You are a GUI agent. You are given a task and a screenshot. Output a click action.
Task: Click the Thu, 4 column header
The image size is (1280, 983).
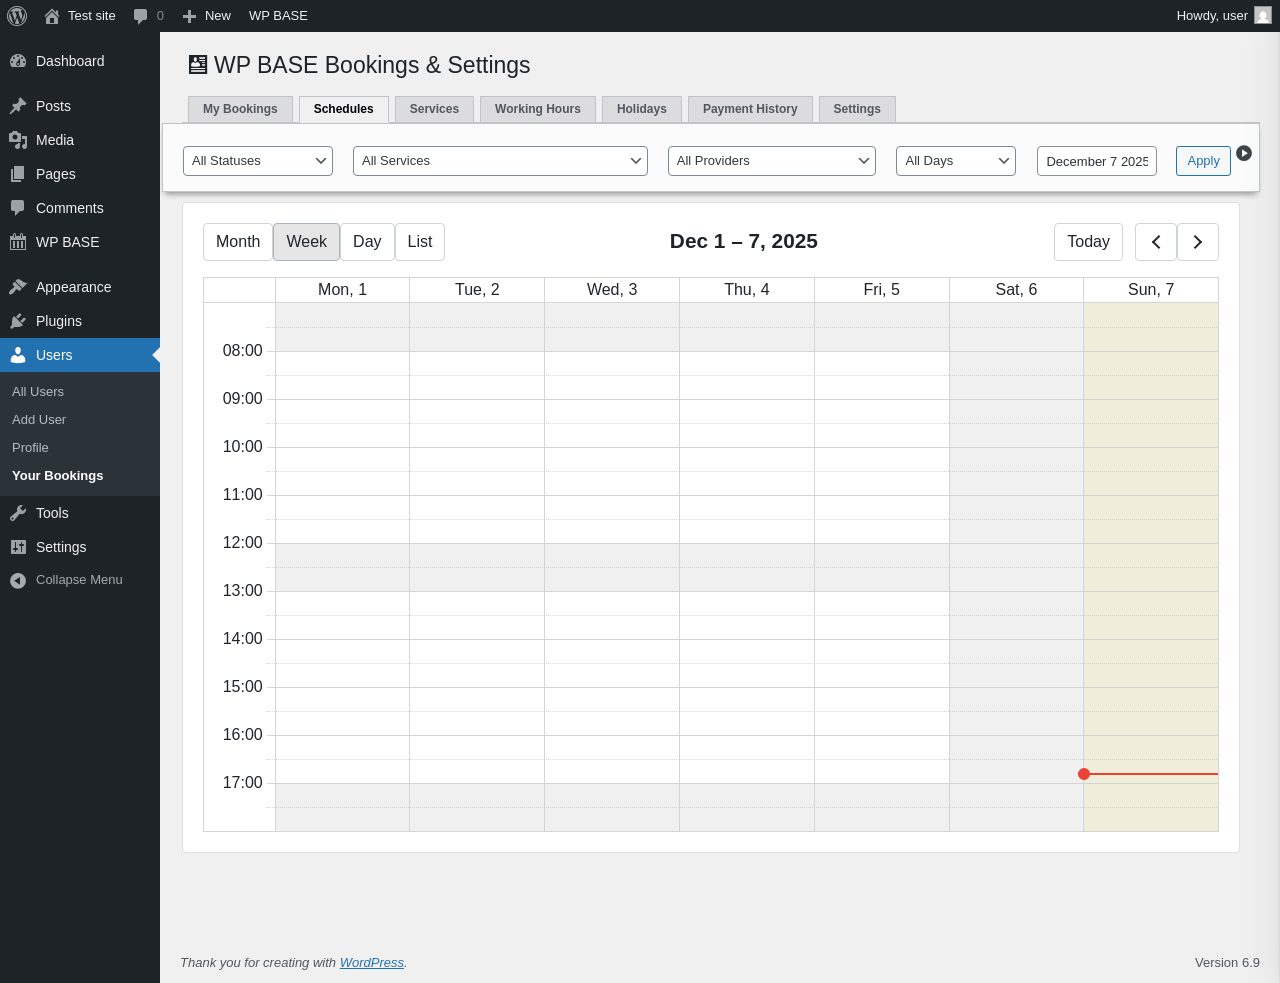[x=747, y=290]
